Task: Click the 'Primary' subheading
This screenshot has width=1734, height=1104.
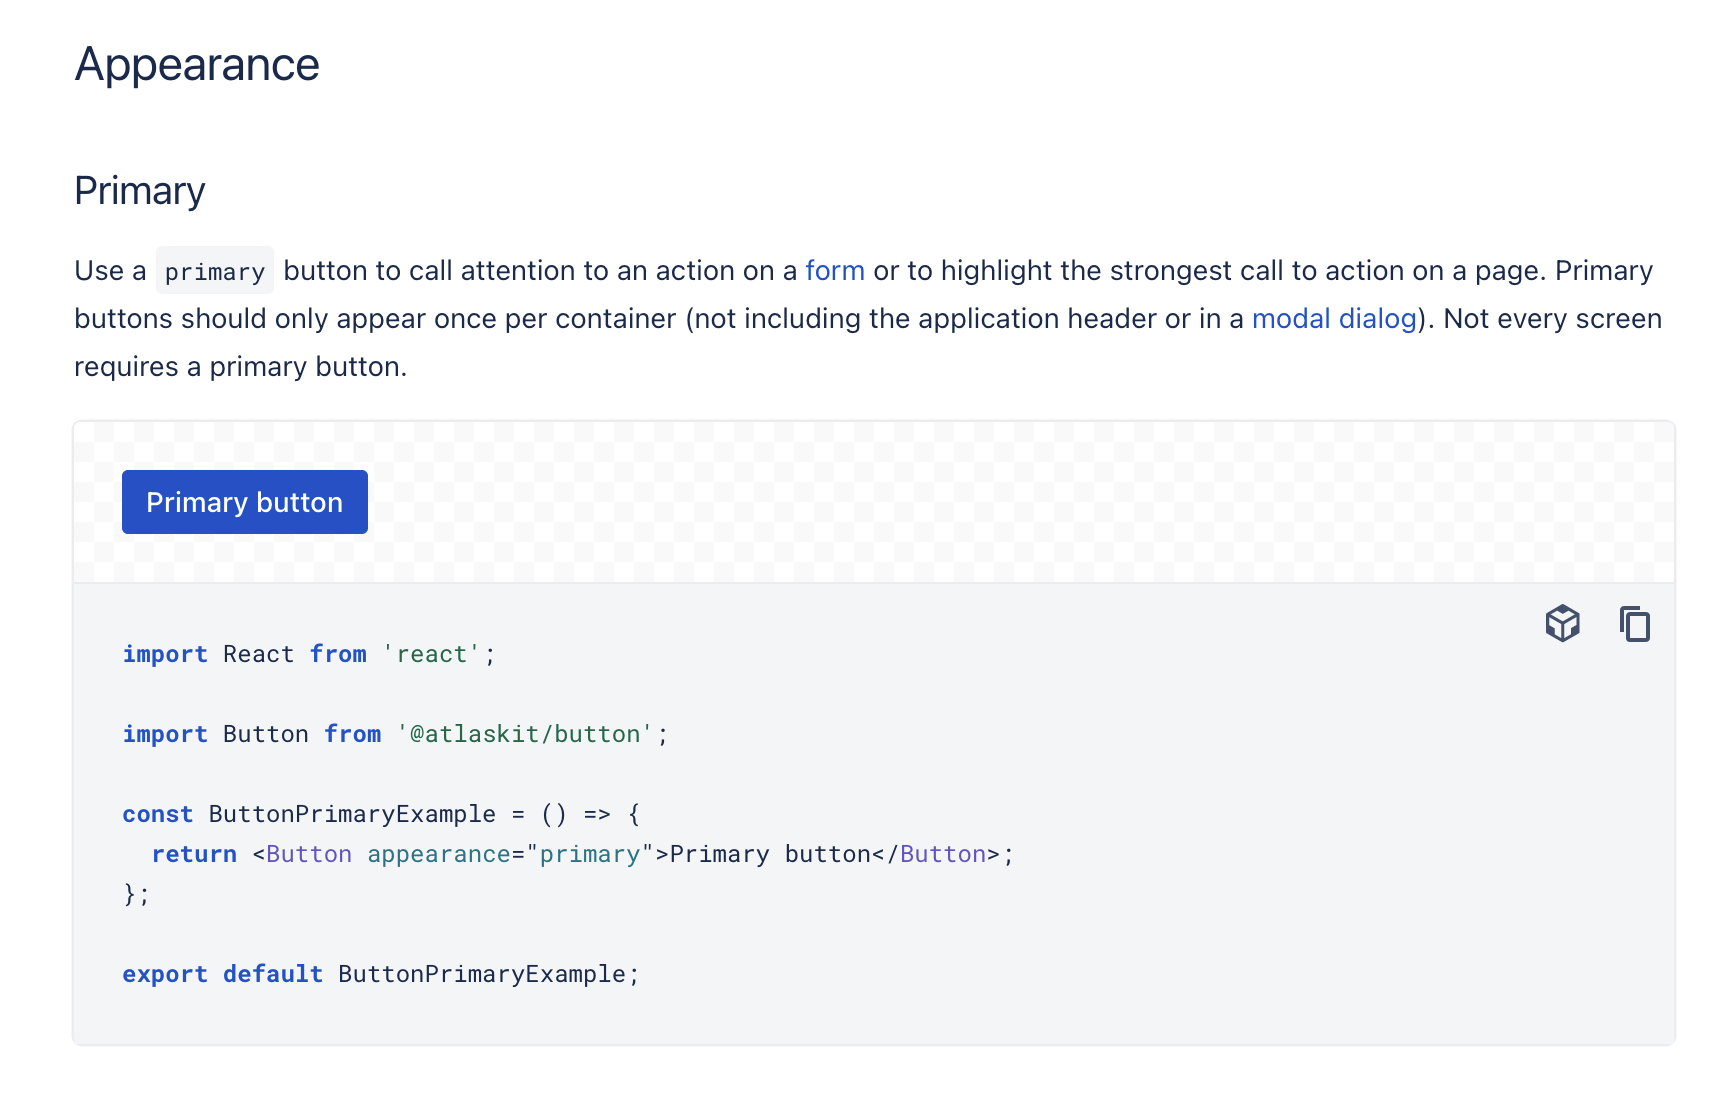Action: click(140, 191)
